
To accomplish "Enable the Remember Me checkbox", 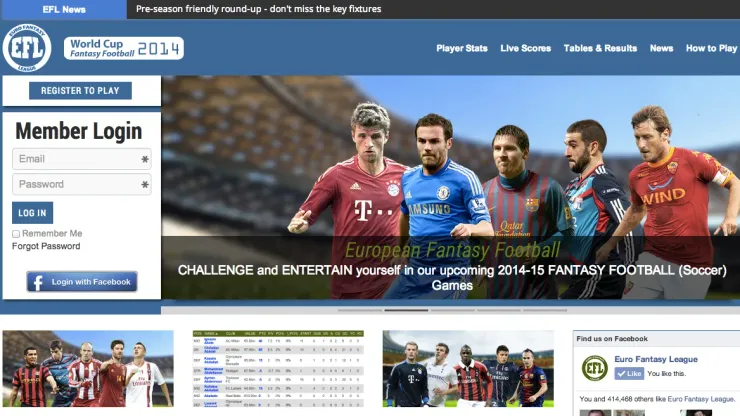I will 16,234.
